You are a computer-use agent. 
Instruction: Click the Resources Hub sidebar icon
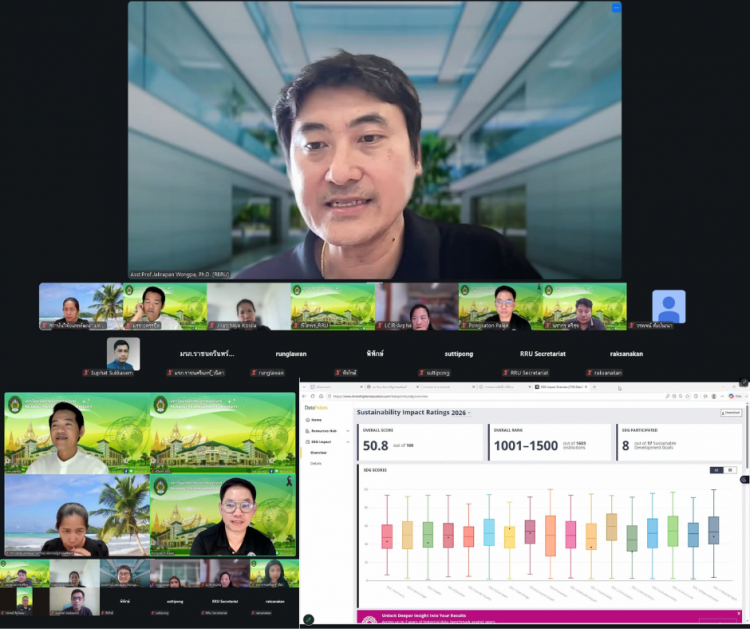tap(308, 431)
